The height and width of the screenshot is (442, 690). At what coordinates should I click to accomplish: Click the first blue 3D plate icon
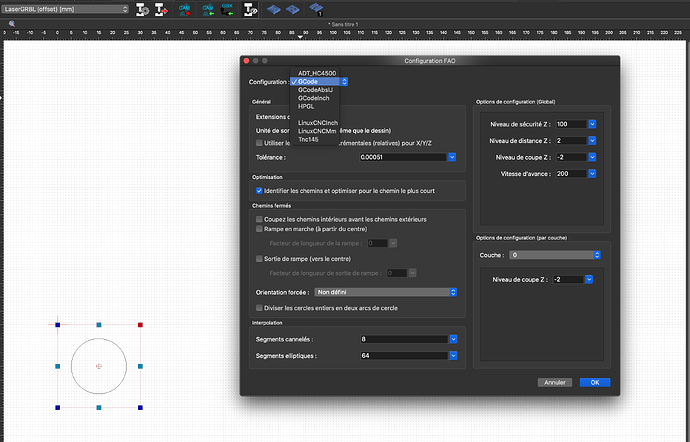(x=274, y=9)
